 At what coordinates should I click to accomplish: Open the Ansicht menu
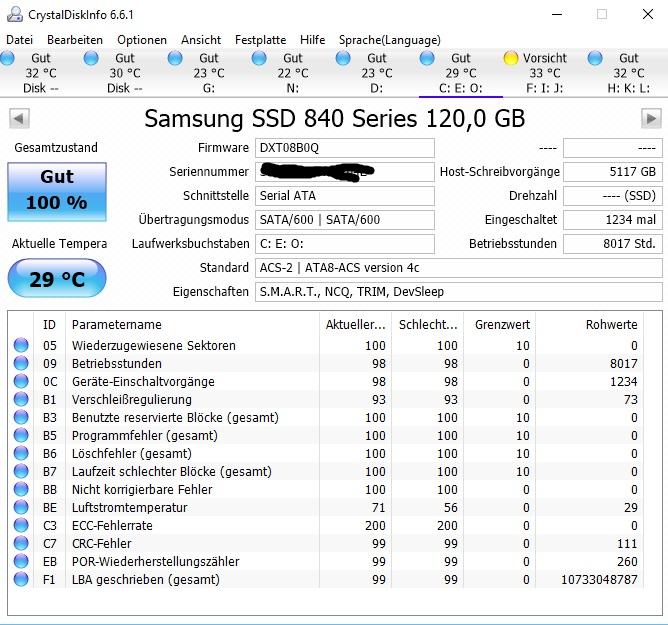tap(201, 40)
